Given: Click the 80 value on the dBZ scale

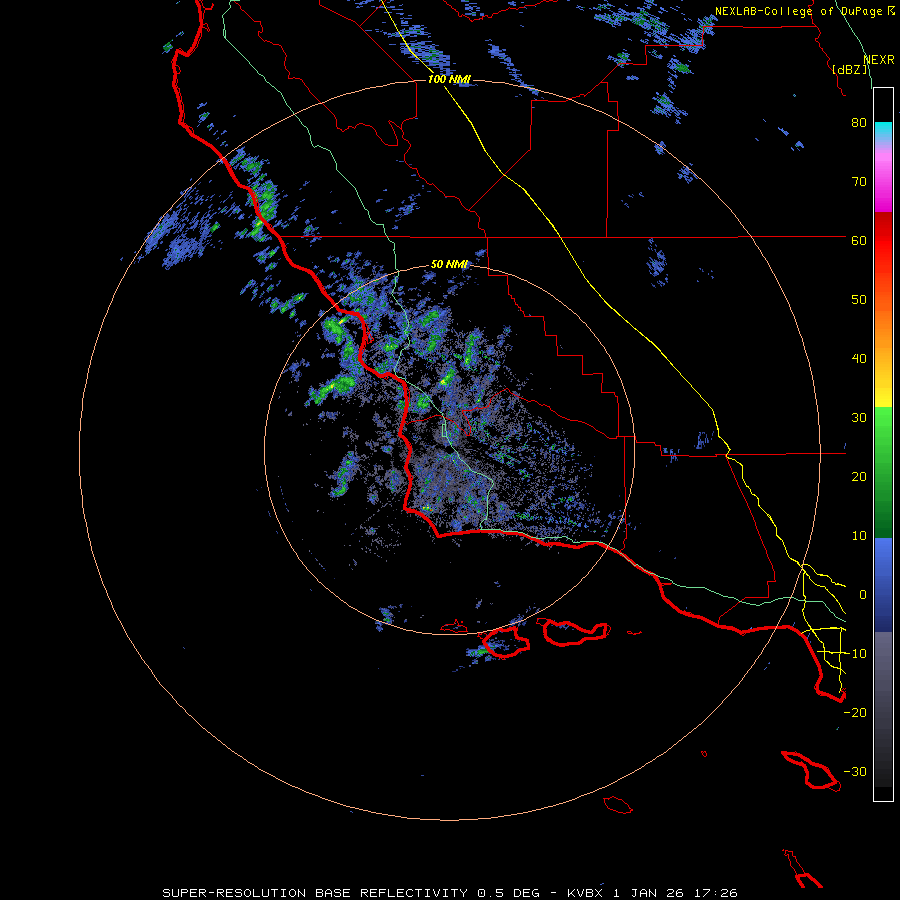Looking at the screenshot, I should [859, 123].
